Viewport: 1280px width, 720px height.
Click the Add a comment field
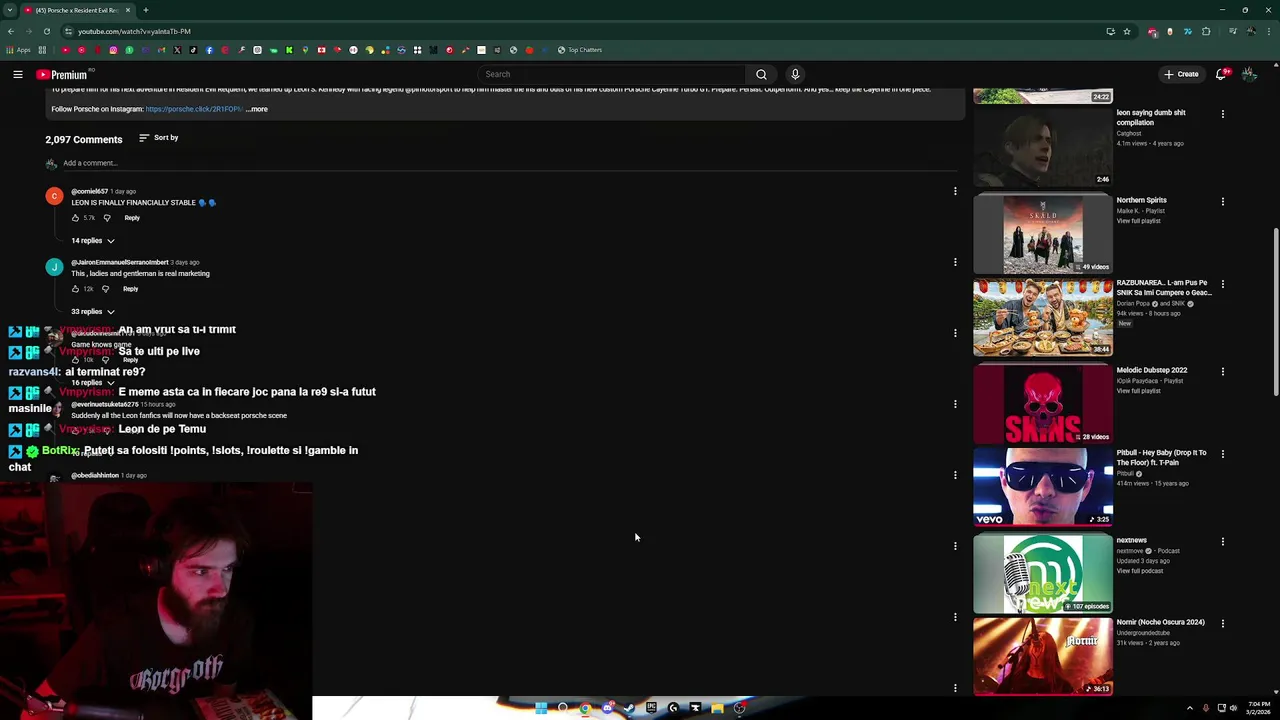click(x=510, y=163)
